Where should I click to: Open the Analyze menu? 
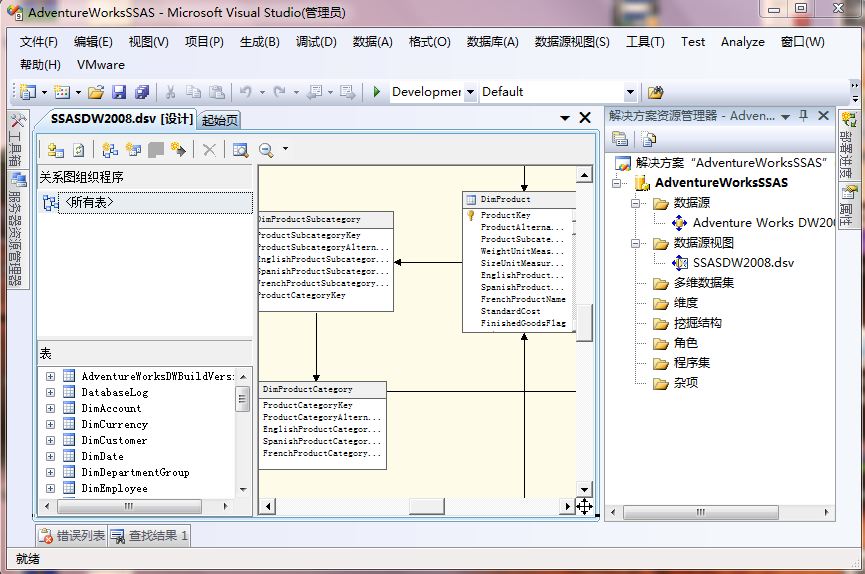743,42
